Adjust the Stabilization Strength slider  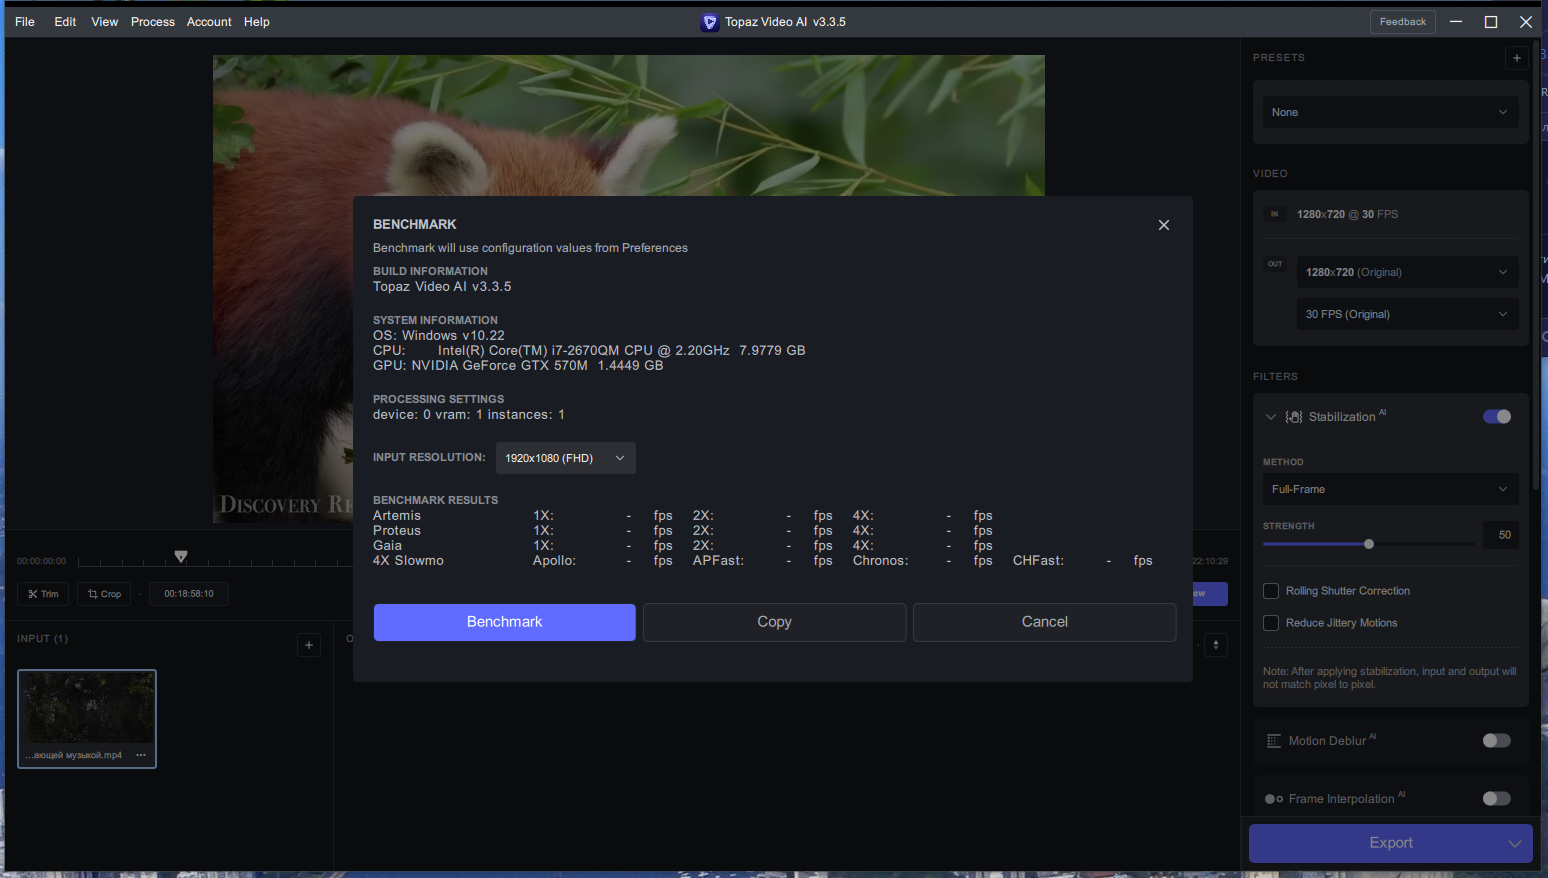click(x=1368, y=544)
